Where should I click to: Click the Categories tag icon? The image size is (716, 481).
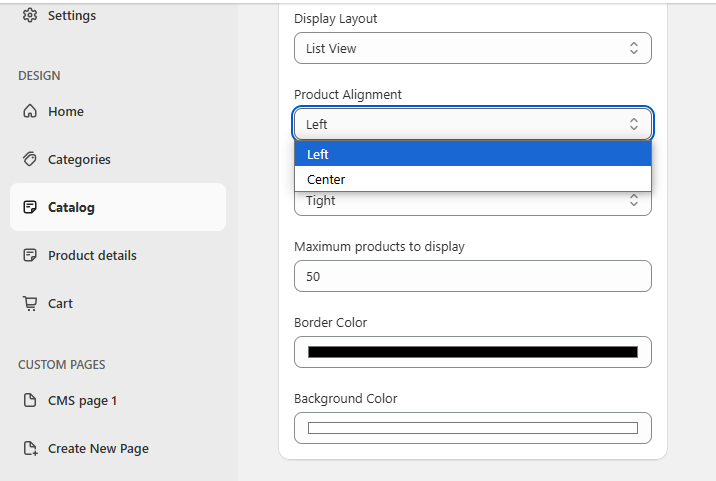(x=30, y=159)
